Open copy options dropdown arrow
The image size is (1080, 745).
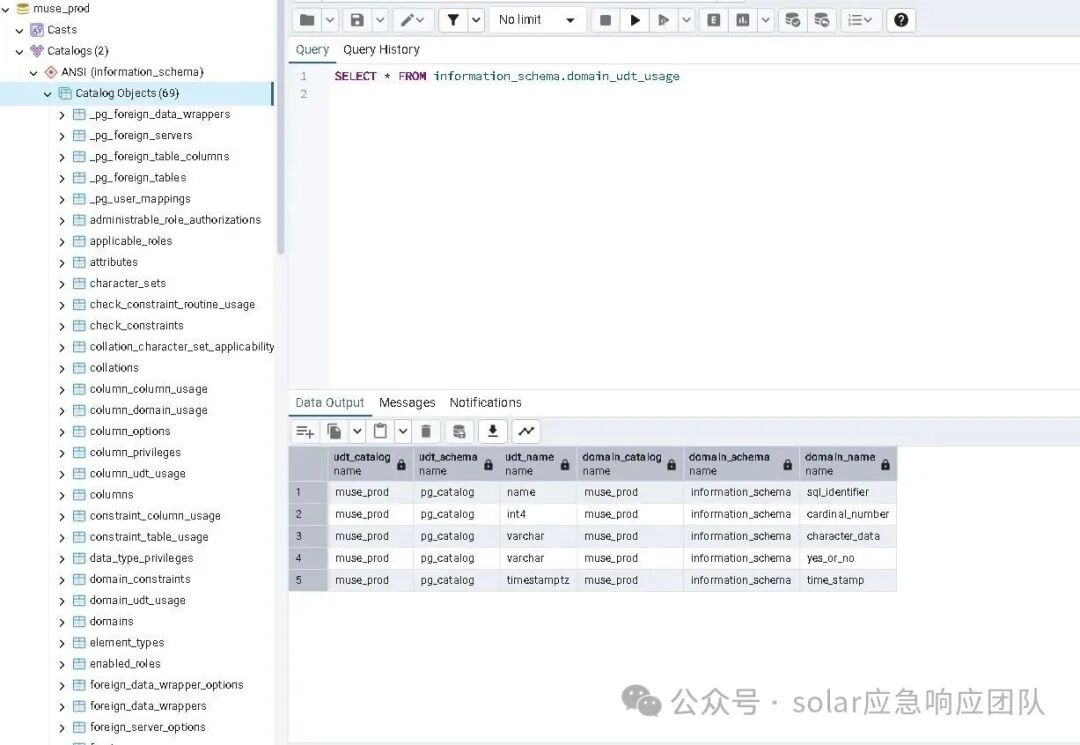[357, 432]
